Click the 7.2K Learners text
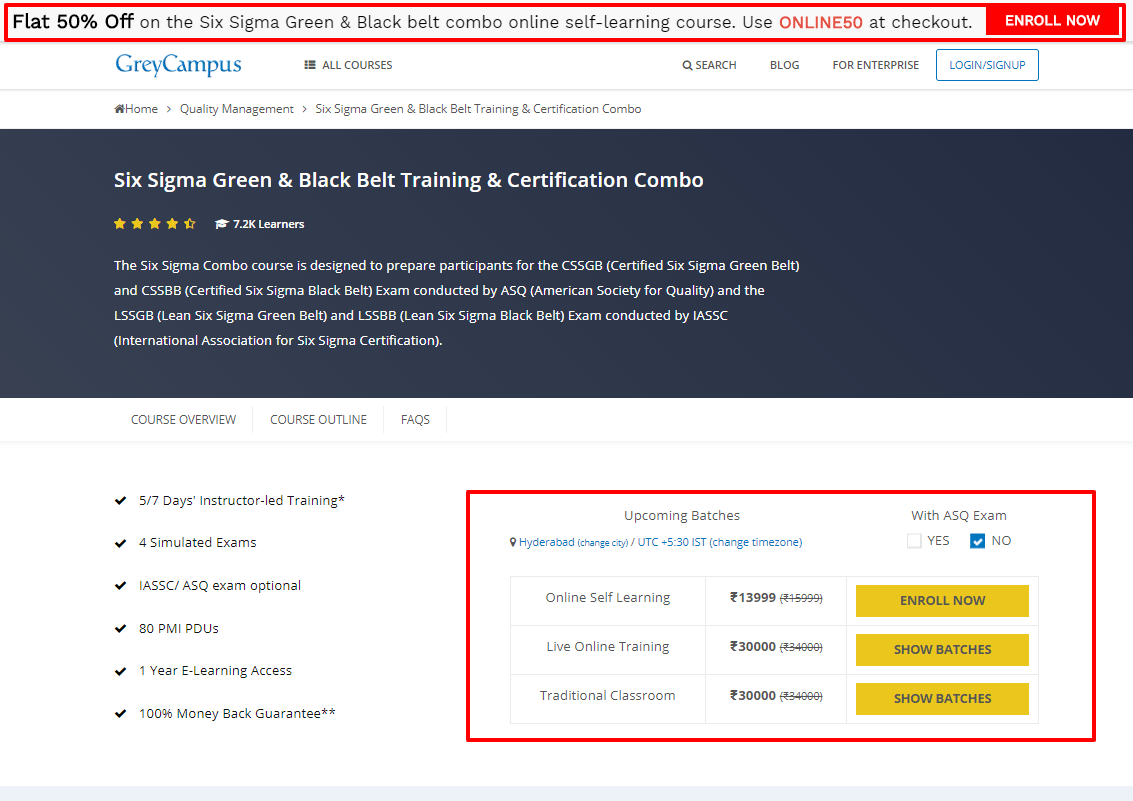The image size is (1133, 801). point(269,225)
